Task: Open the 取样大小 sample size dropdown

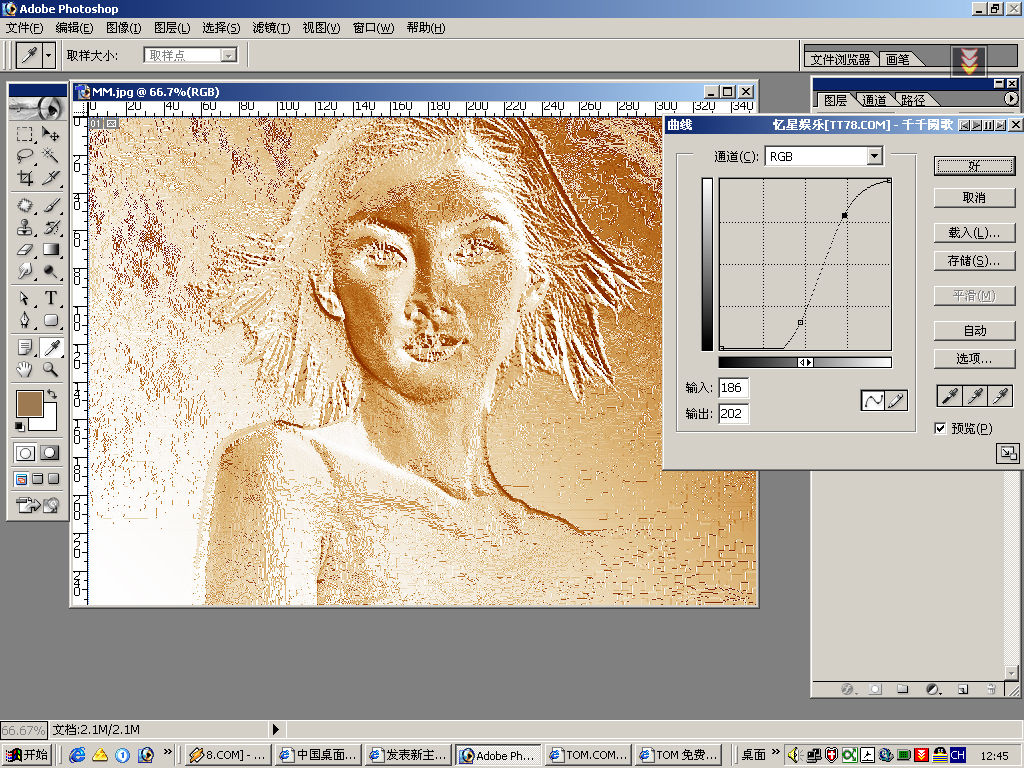Action: (228, 56)
